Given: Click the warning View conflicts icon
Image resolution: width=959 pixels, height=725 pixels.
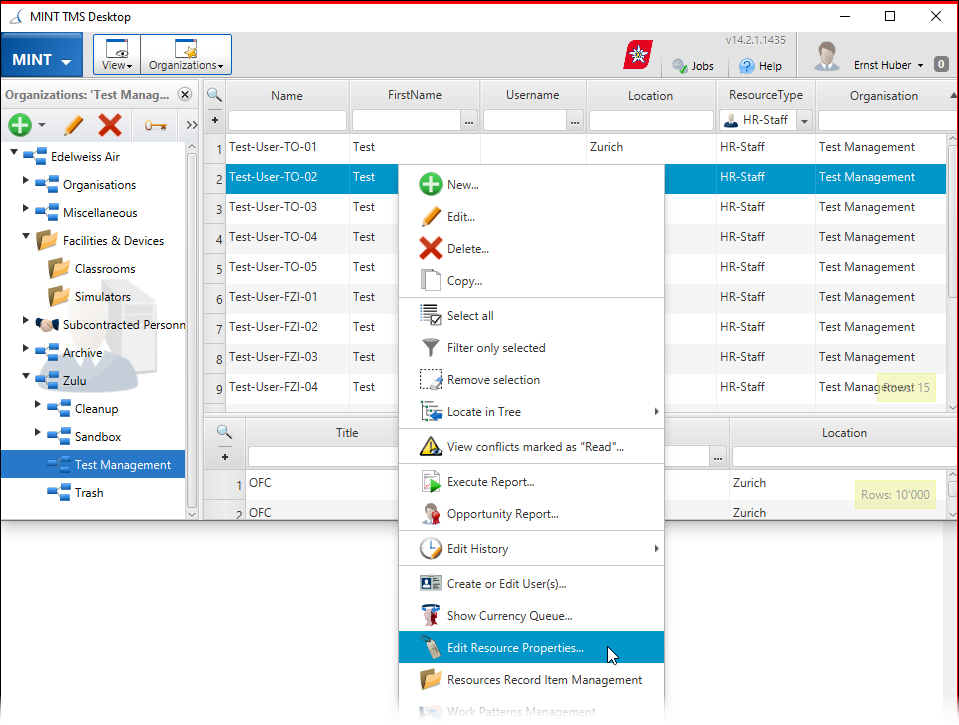Looking at the screenshot, I should [x=431, y=447].
